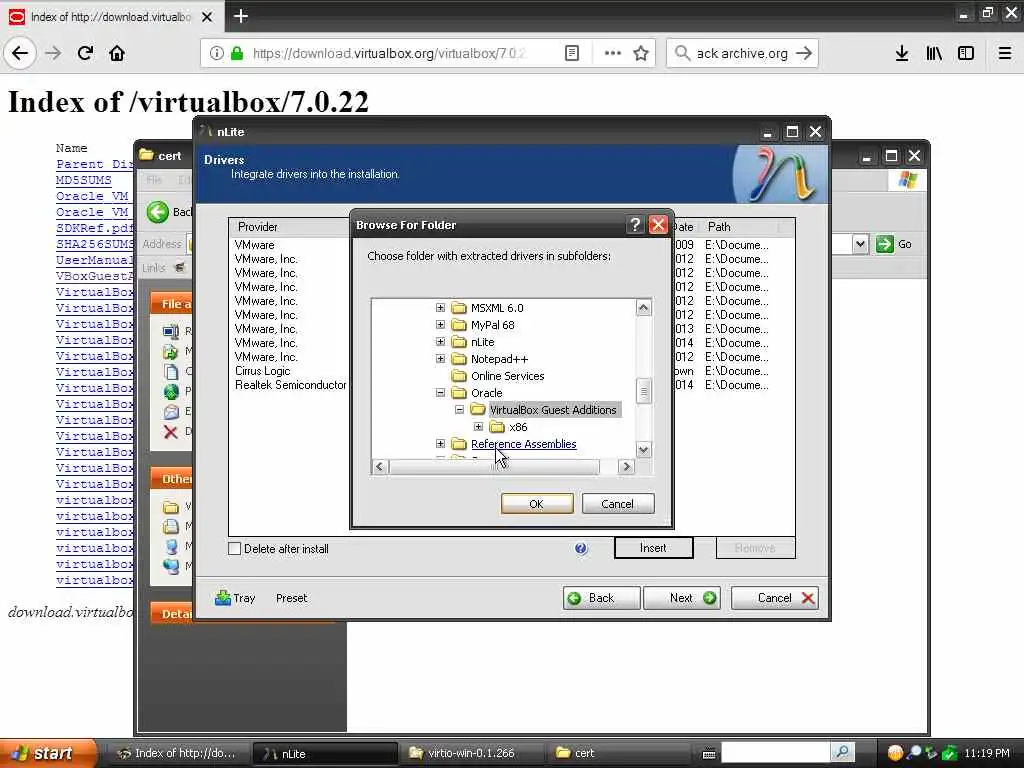The width and height of the screenshot is (1024, 768).
Task: Switch to the browser taskbar item
Action: pyautogui.click(x=176, y=753)
